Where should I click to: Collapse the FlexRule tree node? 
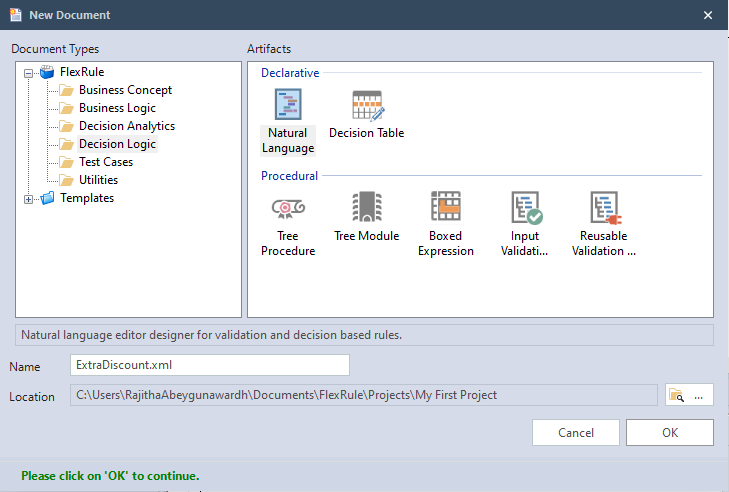coord(28,73)
